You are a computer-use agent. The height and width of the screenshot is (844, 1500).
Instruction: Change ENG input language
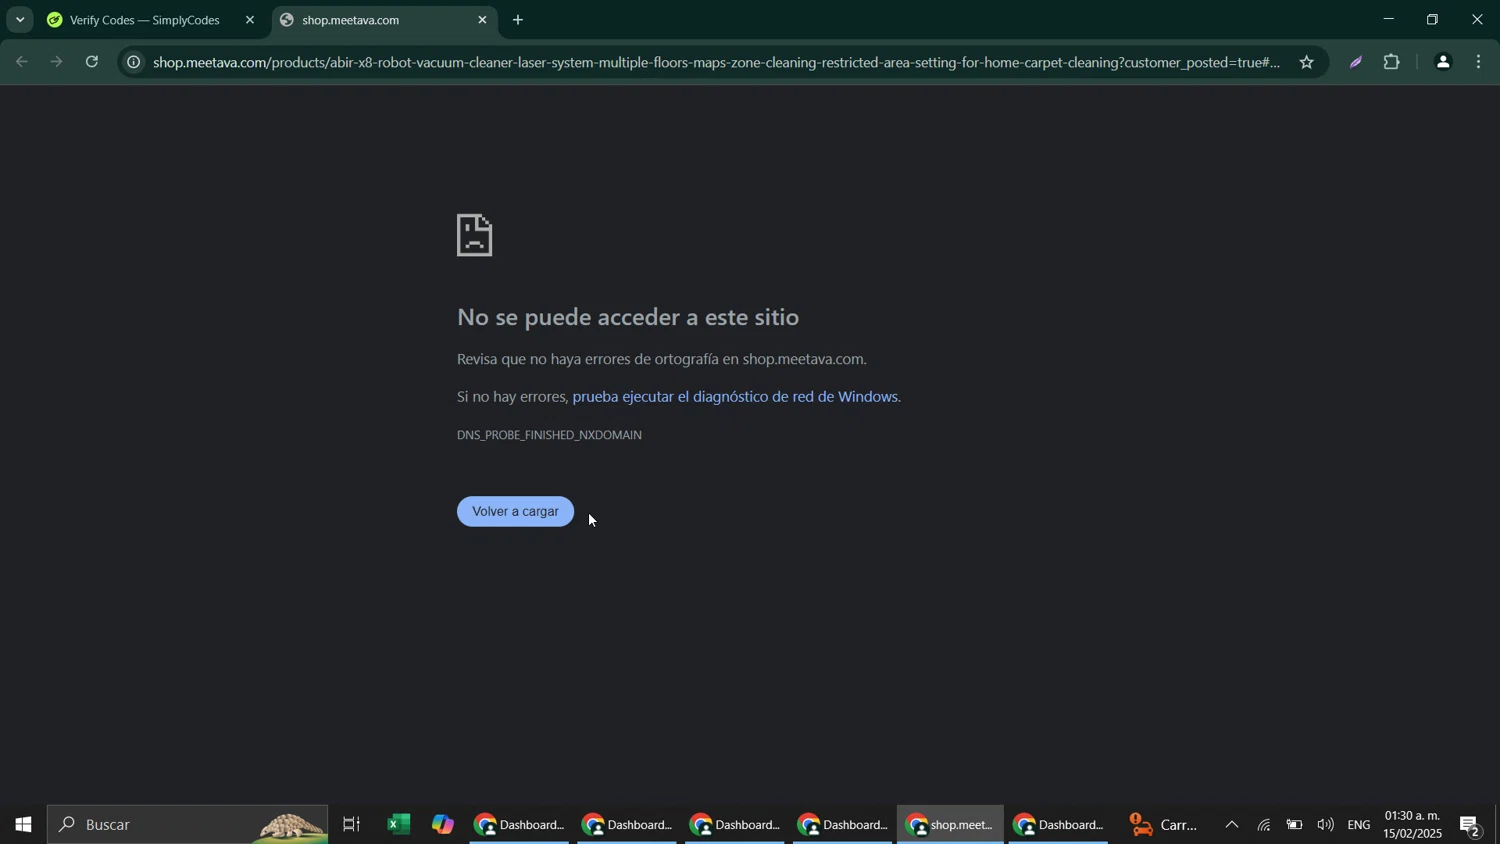(x=1359, y=825)
